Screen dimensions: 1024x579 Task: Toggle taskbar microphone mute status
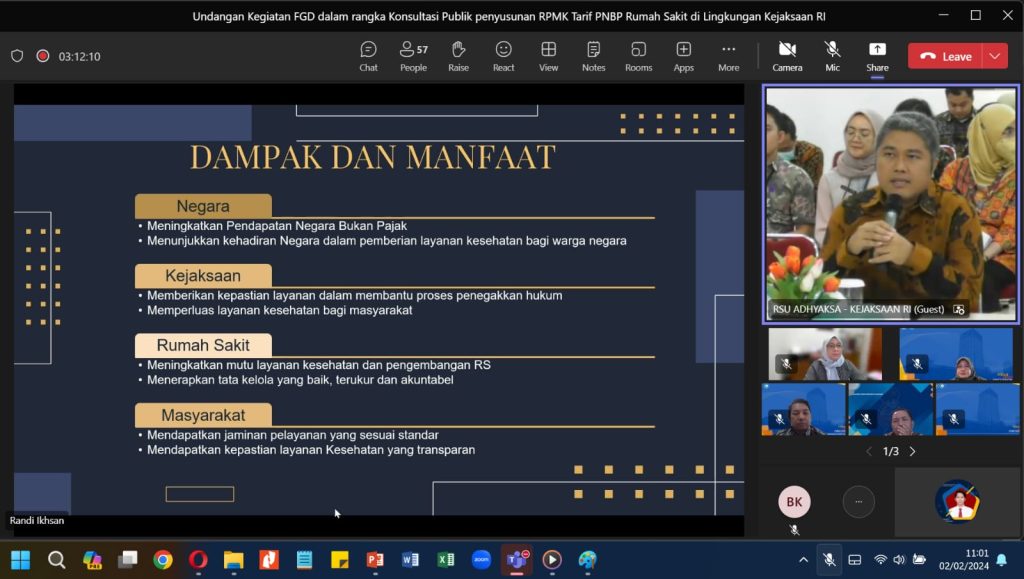[x=828, y=560]
